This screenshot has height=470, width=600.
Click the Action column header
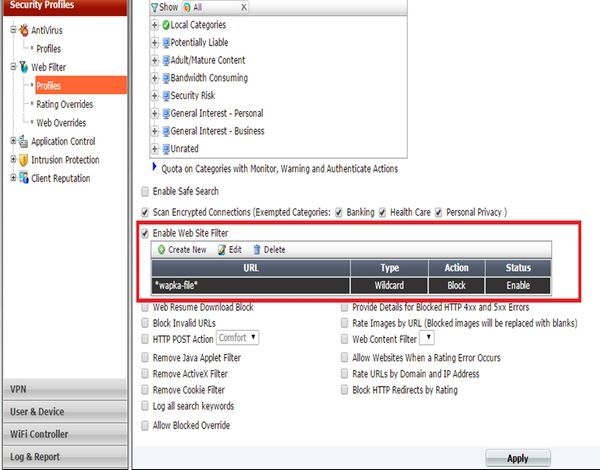pyautogui.click(x=457, y=268)
